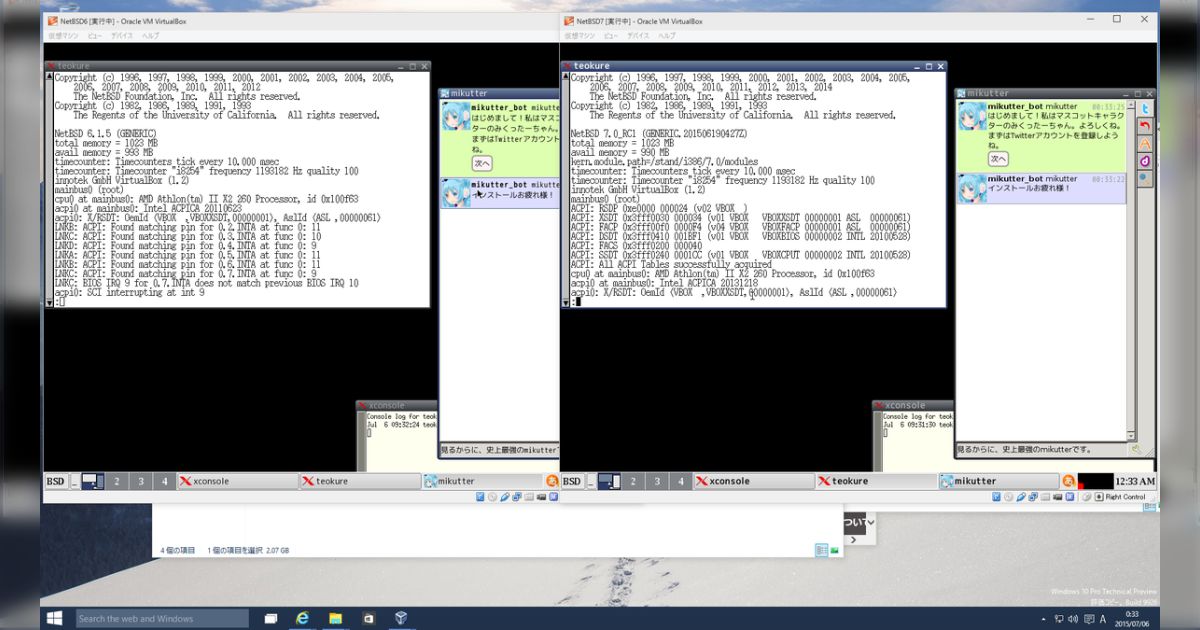Click mikutter_bot avatar in NetBSD6 first post
This screenshot has height=630, width=1200.
point(456,117)
